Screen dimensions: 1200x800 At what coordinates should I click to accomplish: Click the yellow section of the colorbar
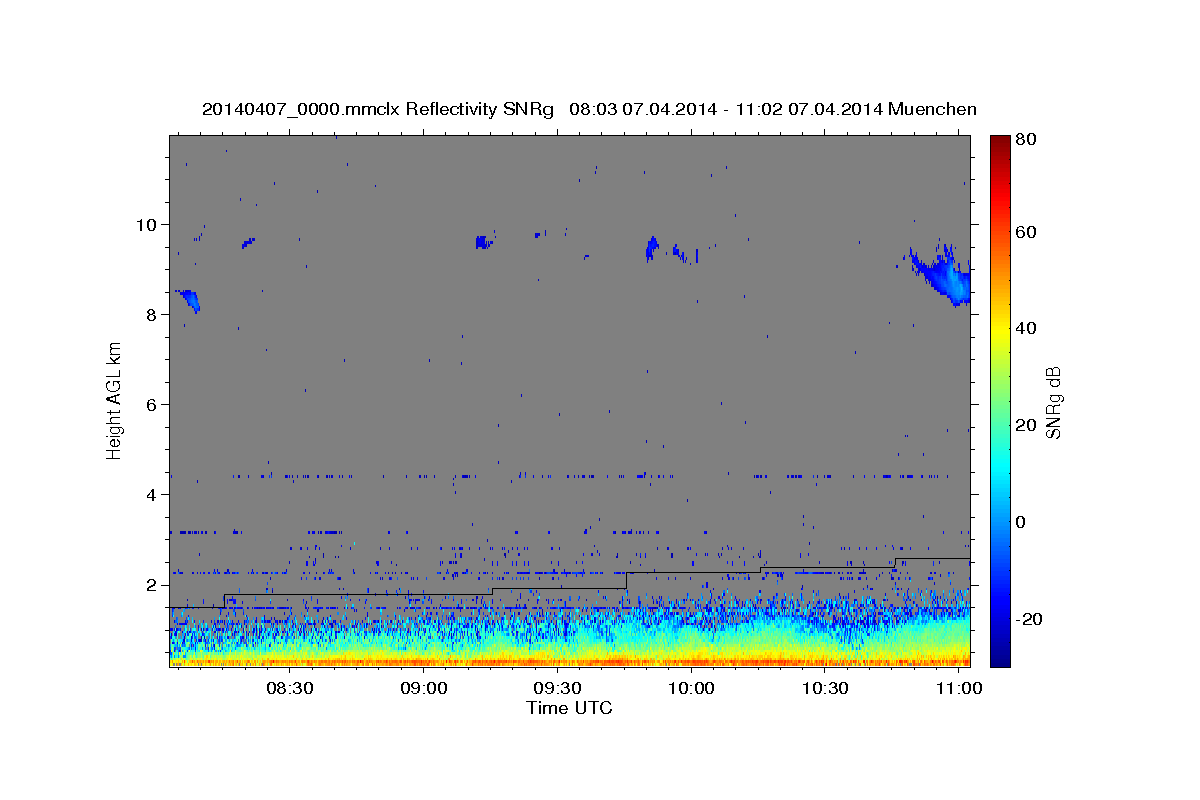999,330
